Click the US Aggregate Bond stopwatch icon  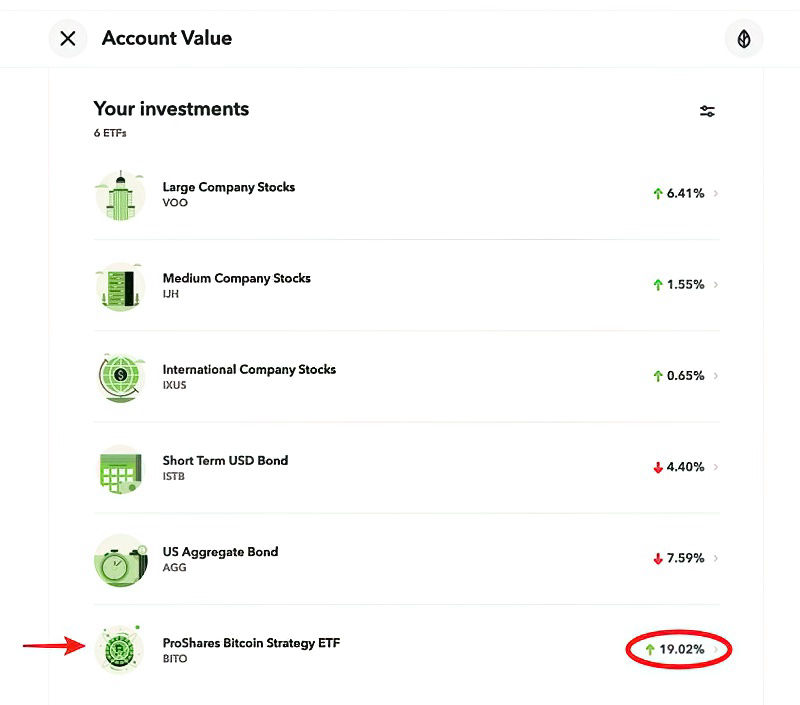click(x=120, y=559)
